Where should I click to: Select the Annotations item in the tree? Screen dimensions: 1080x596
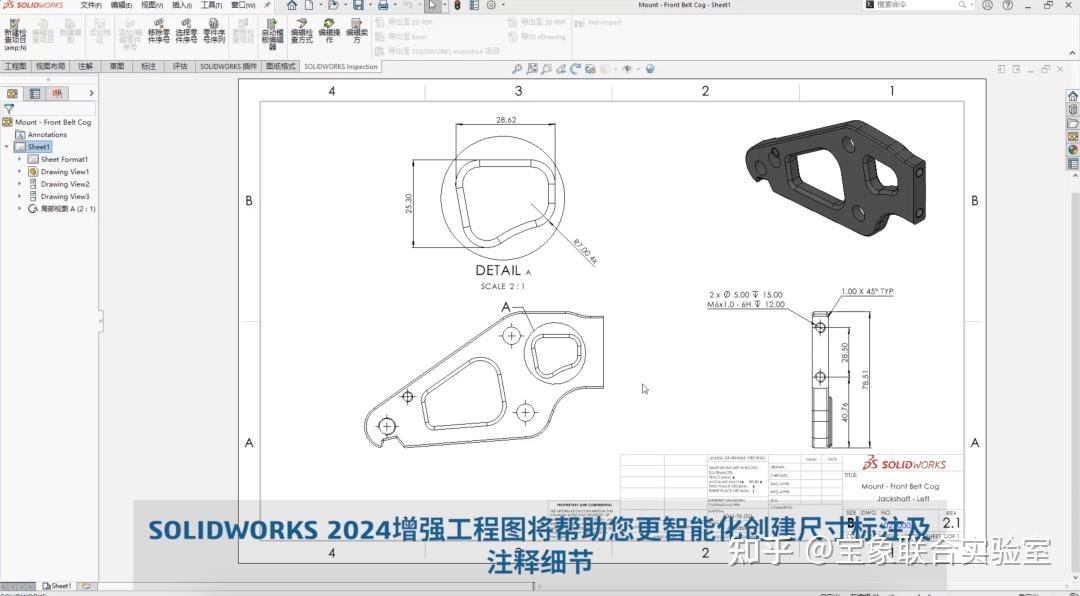tap(47, 134)
